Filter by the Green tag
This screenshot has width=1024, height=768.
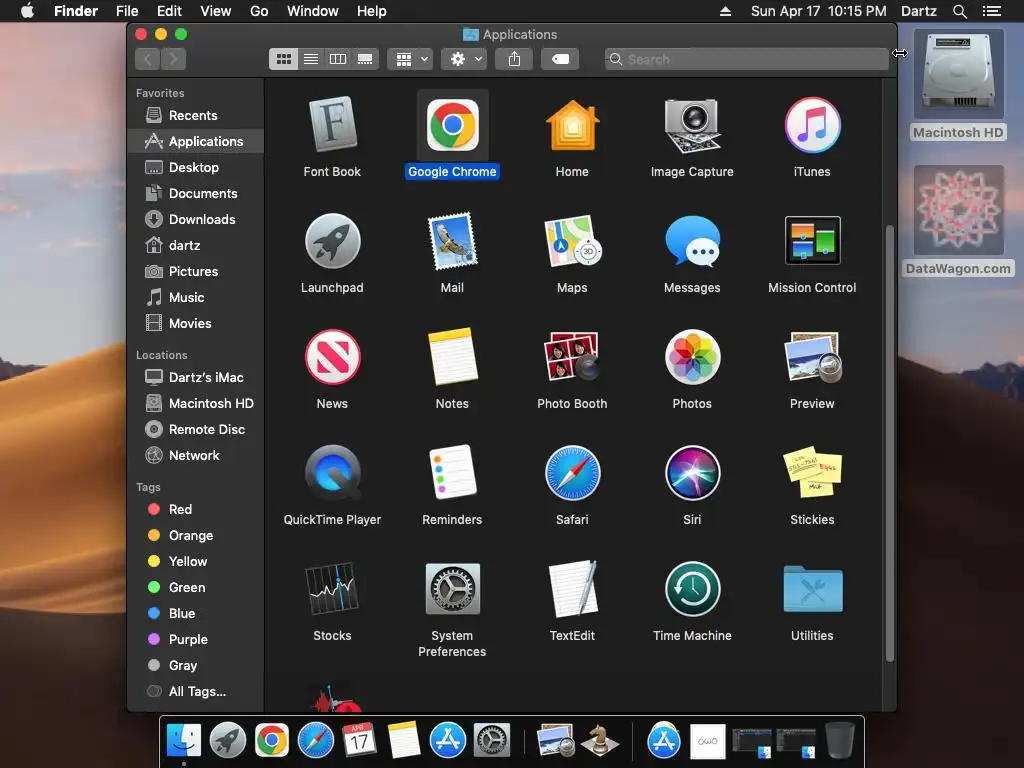tap(196, 588)
